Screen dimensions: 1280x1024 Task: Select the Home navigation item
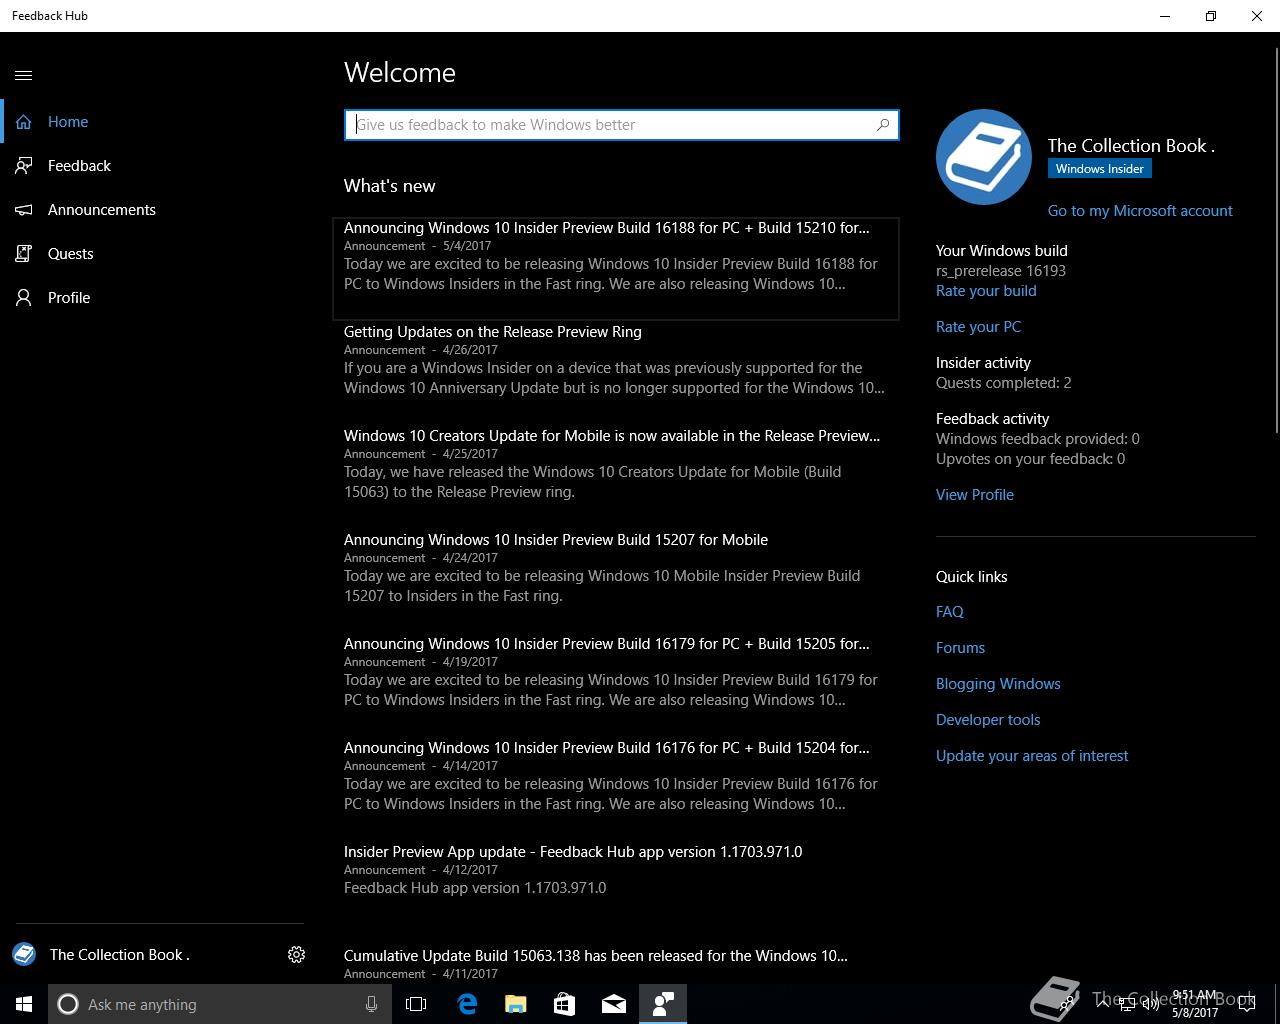click(x=158, y=122)
